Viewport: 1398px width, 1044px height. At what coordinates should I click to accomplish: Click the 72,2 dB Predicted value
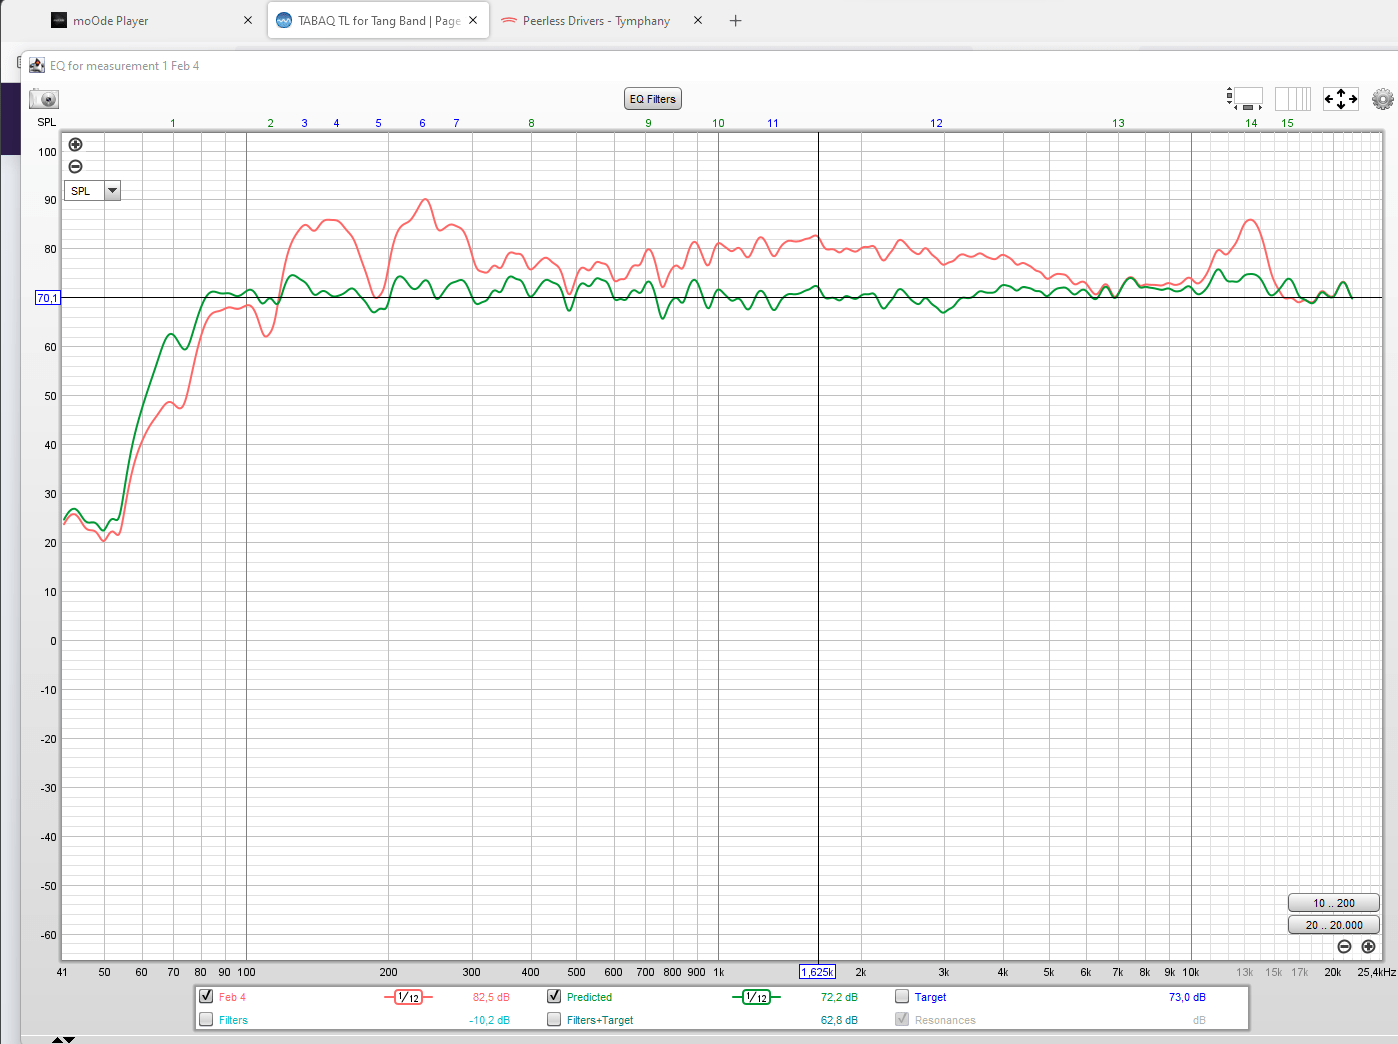pyautogui.click(x=839, y=997)
